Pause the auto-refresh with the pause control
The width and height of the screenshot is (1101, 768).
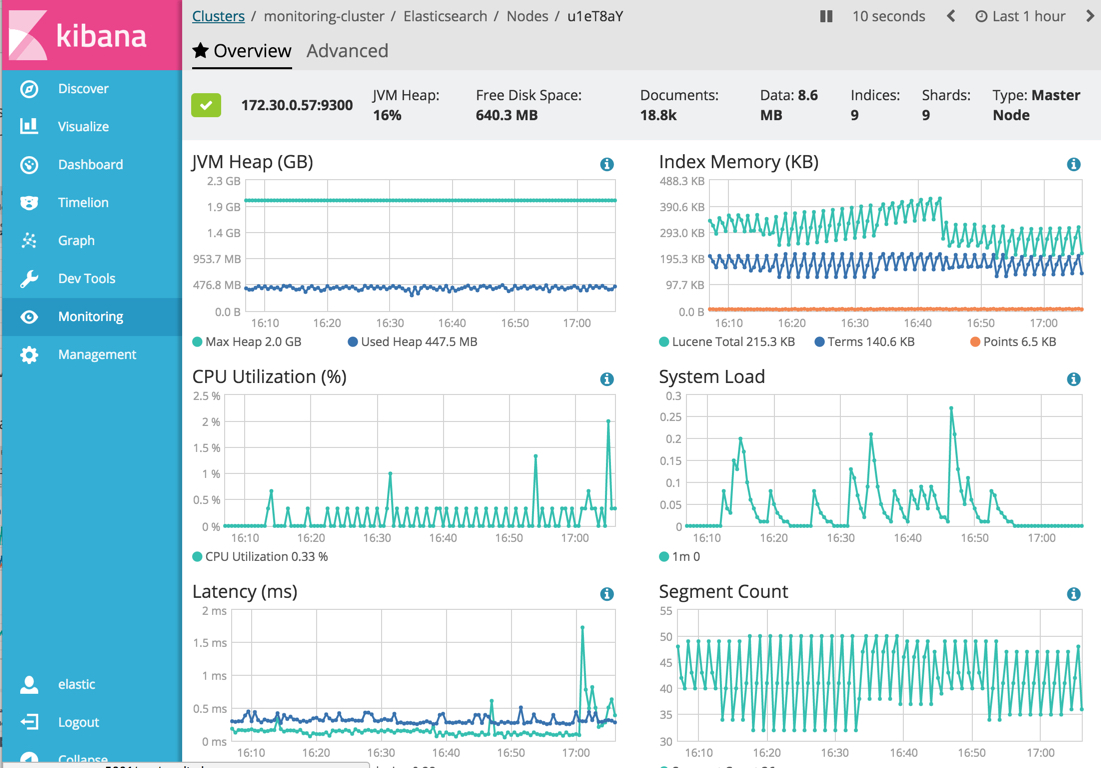coord(824,16)
